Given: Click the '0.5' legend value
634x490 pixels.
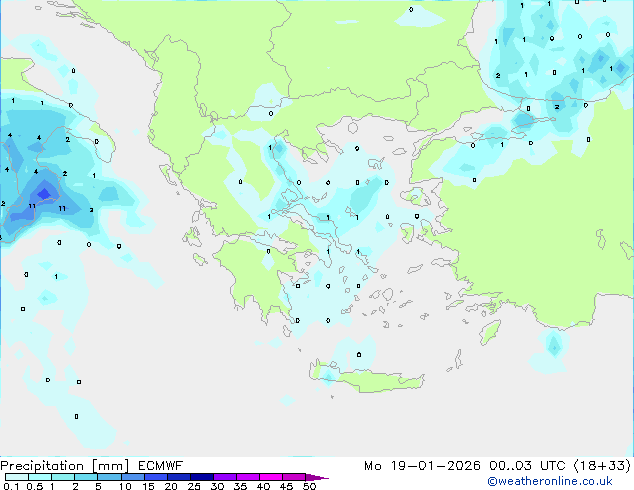Looking at the screenshot, I should [35, 486].
